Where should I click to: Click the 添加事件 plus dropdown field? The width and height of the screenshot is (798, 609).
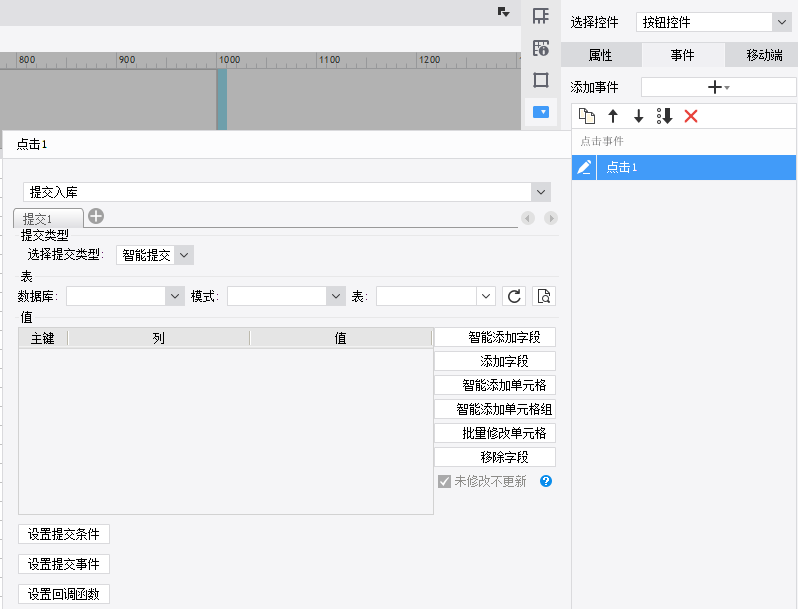[x=718, y=87]
